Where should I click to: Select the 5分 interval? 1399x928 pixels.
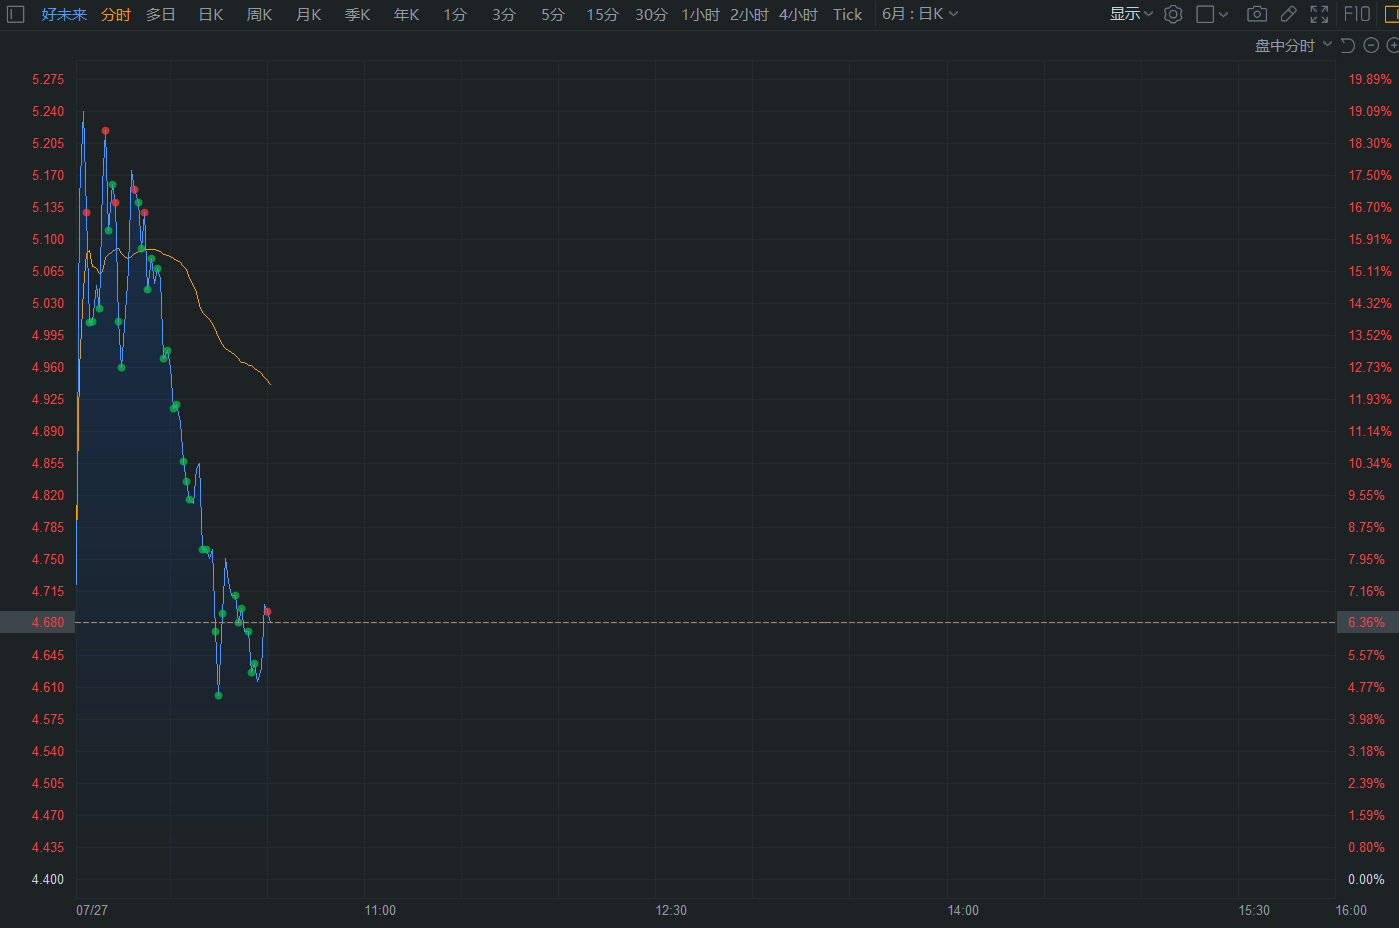pyautogui.click(x=553, y=15)
